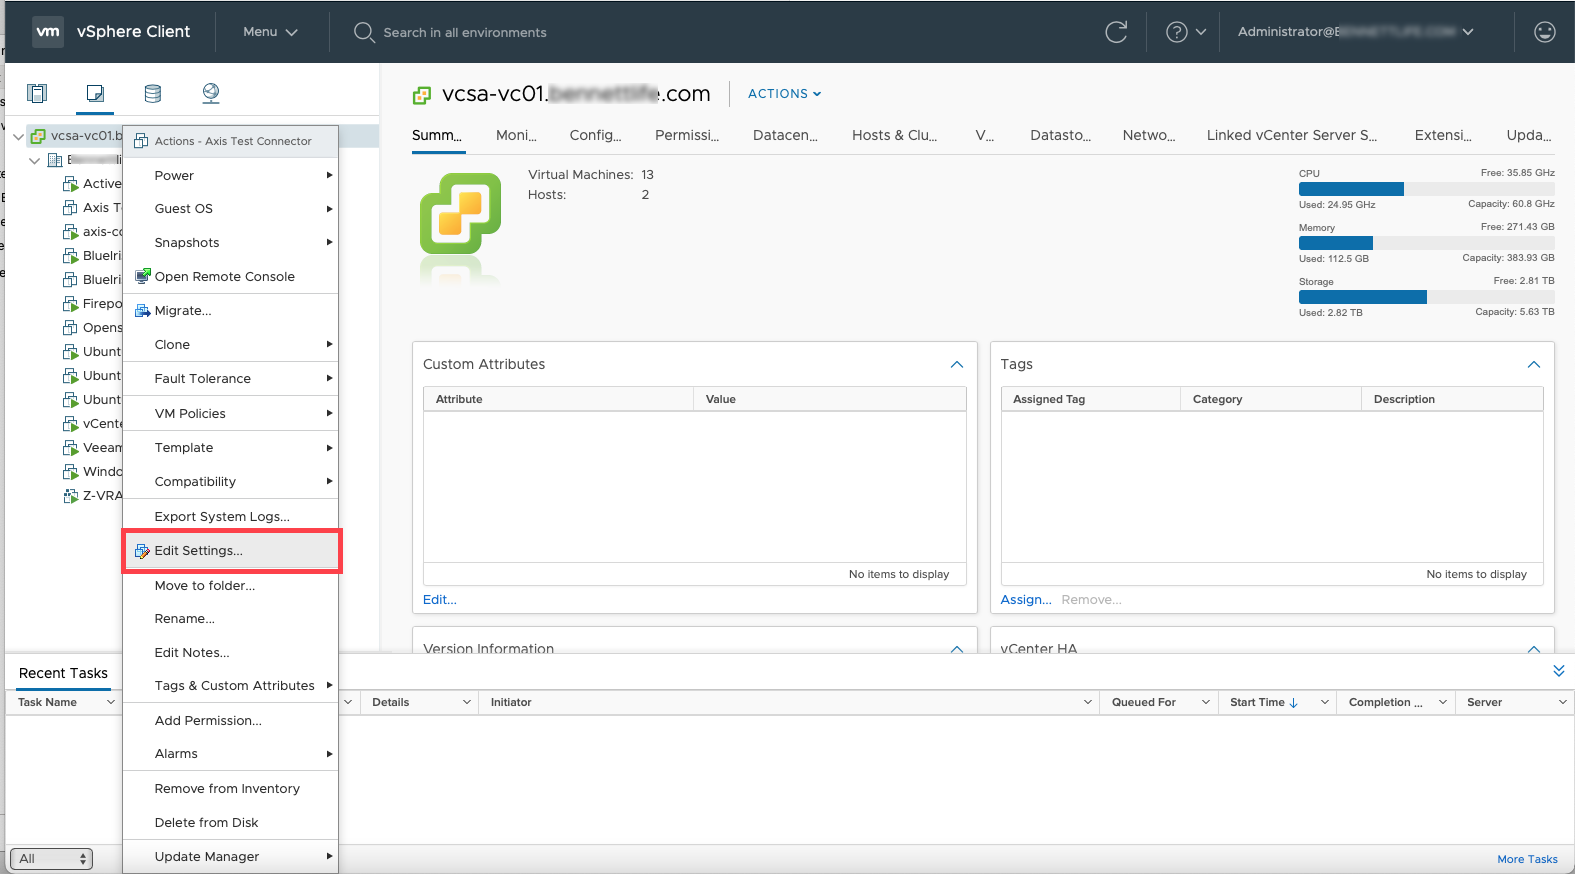Open the ACTIONS dropdown
Image resolution: width=1575 pixels, height=874 pixels.
pyautogui.click(x=785, y=93)
